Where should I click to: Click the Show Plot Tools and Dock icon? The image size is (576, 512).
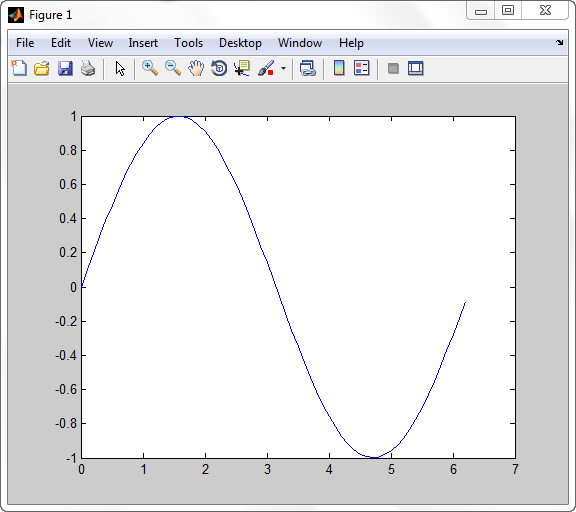[415, 68]
